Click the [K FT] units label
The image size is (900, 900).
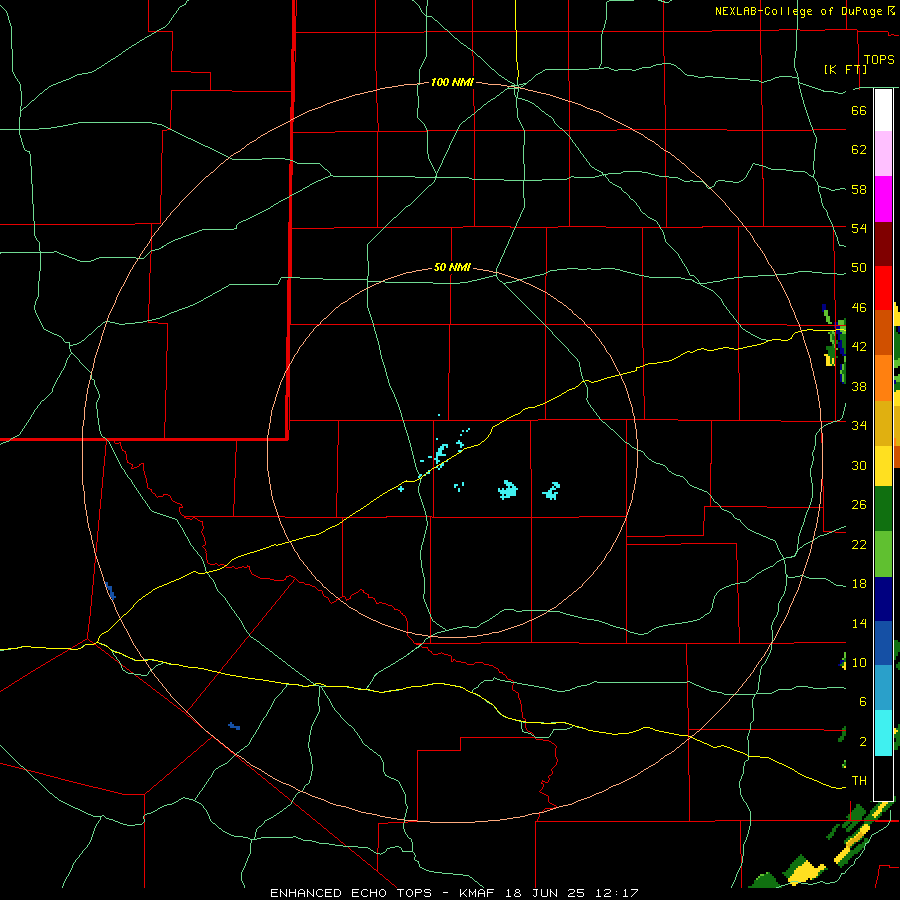tap(845, 69)
